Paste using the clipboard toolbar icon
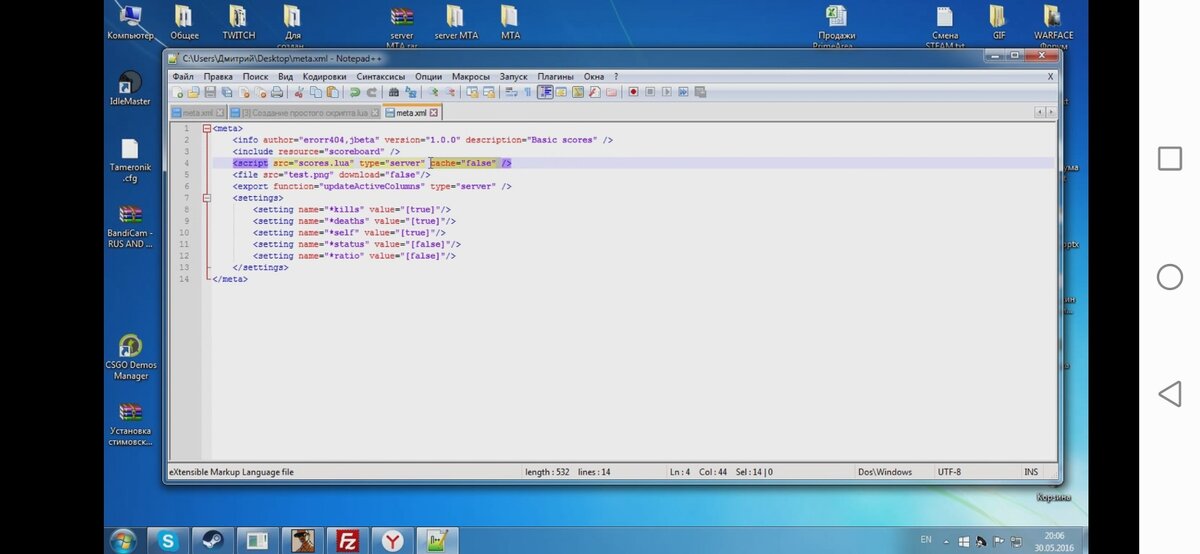The height and width of the screenshot is (554, 1200). point(333,92)
